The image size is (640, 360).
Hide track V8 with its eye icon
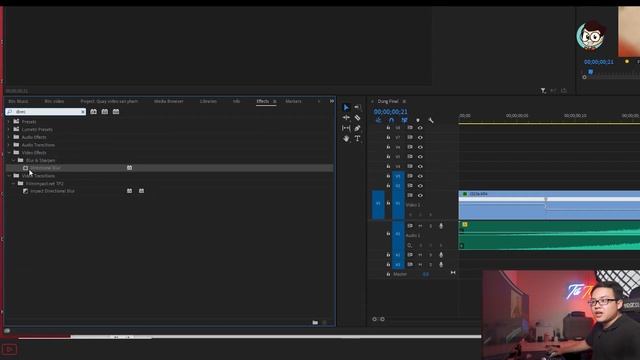pos(420,128)
